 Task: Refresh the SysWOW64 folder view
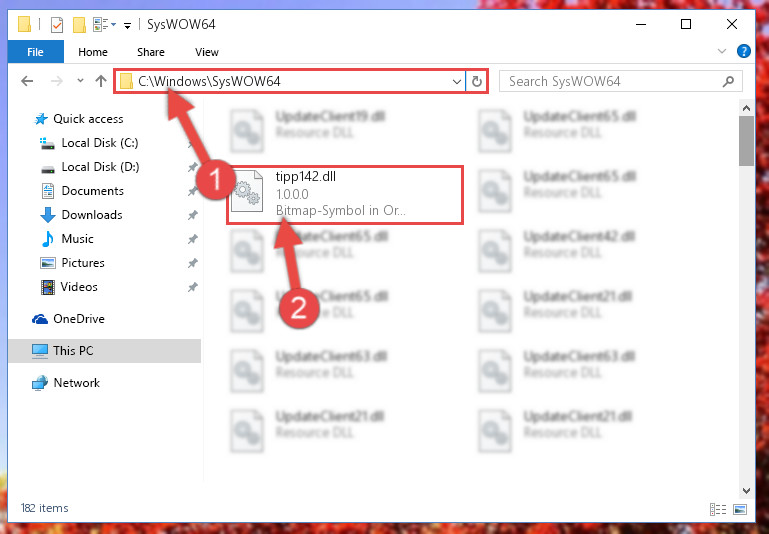pyautogui.click(x=477, y=81)
